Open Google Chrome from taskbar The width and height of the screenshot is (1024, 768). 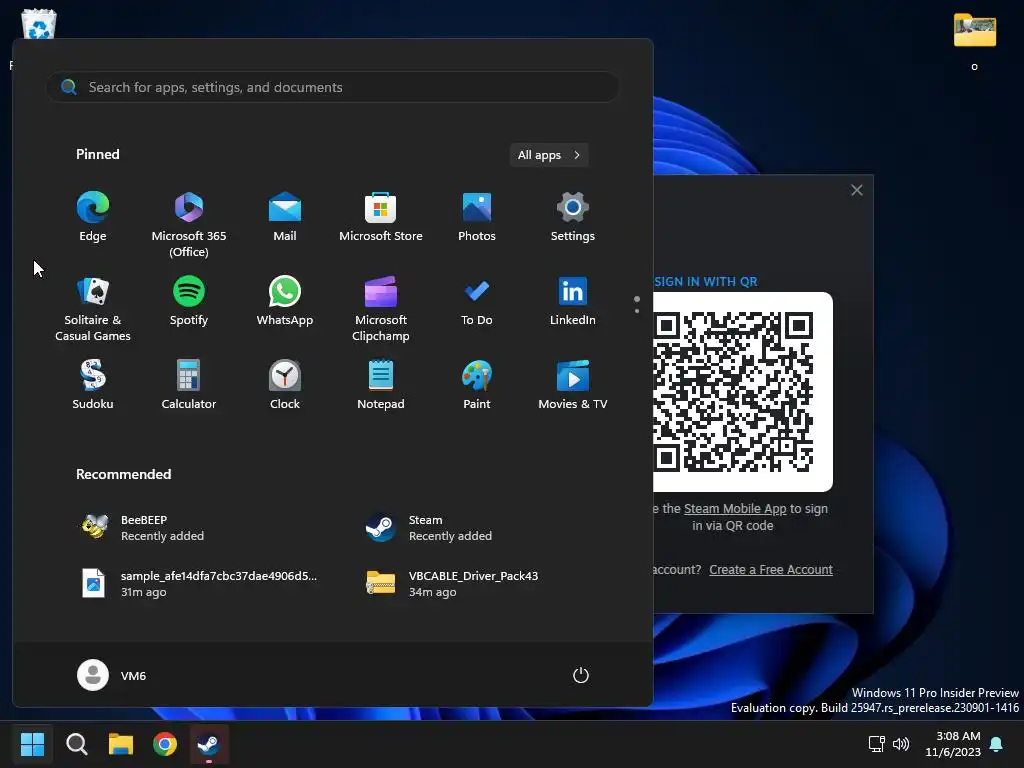tap(165, 744)
